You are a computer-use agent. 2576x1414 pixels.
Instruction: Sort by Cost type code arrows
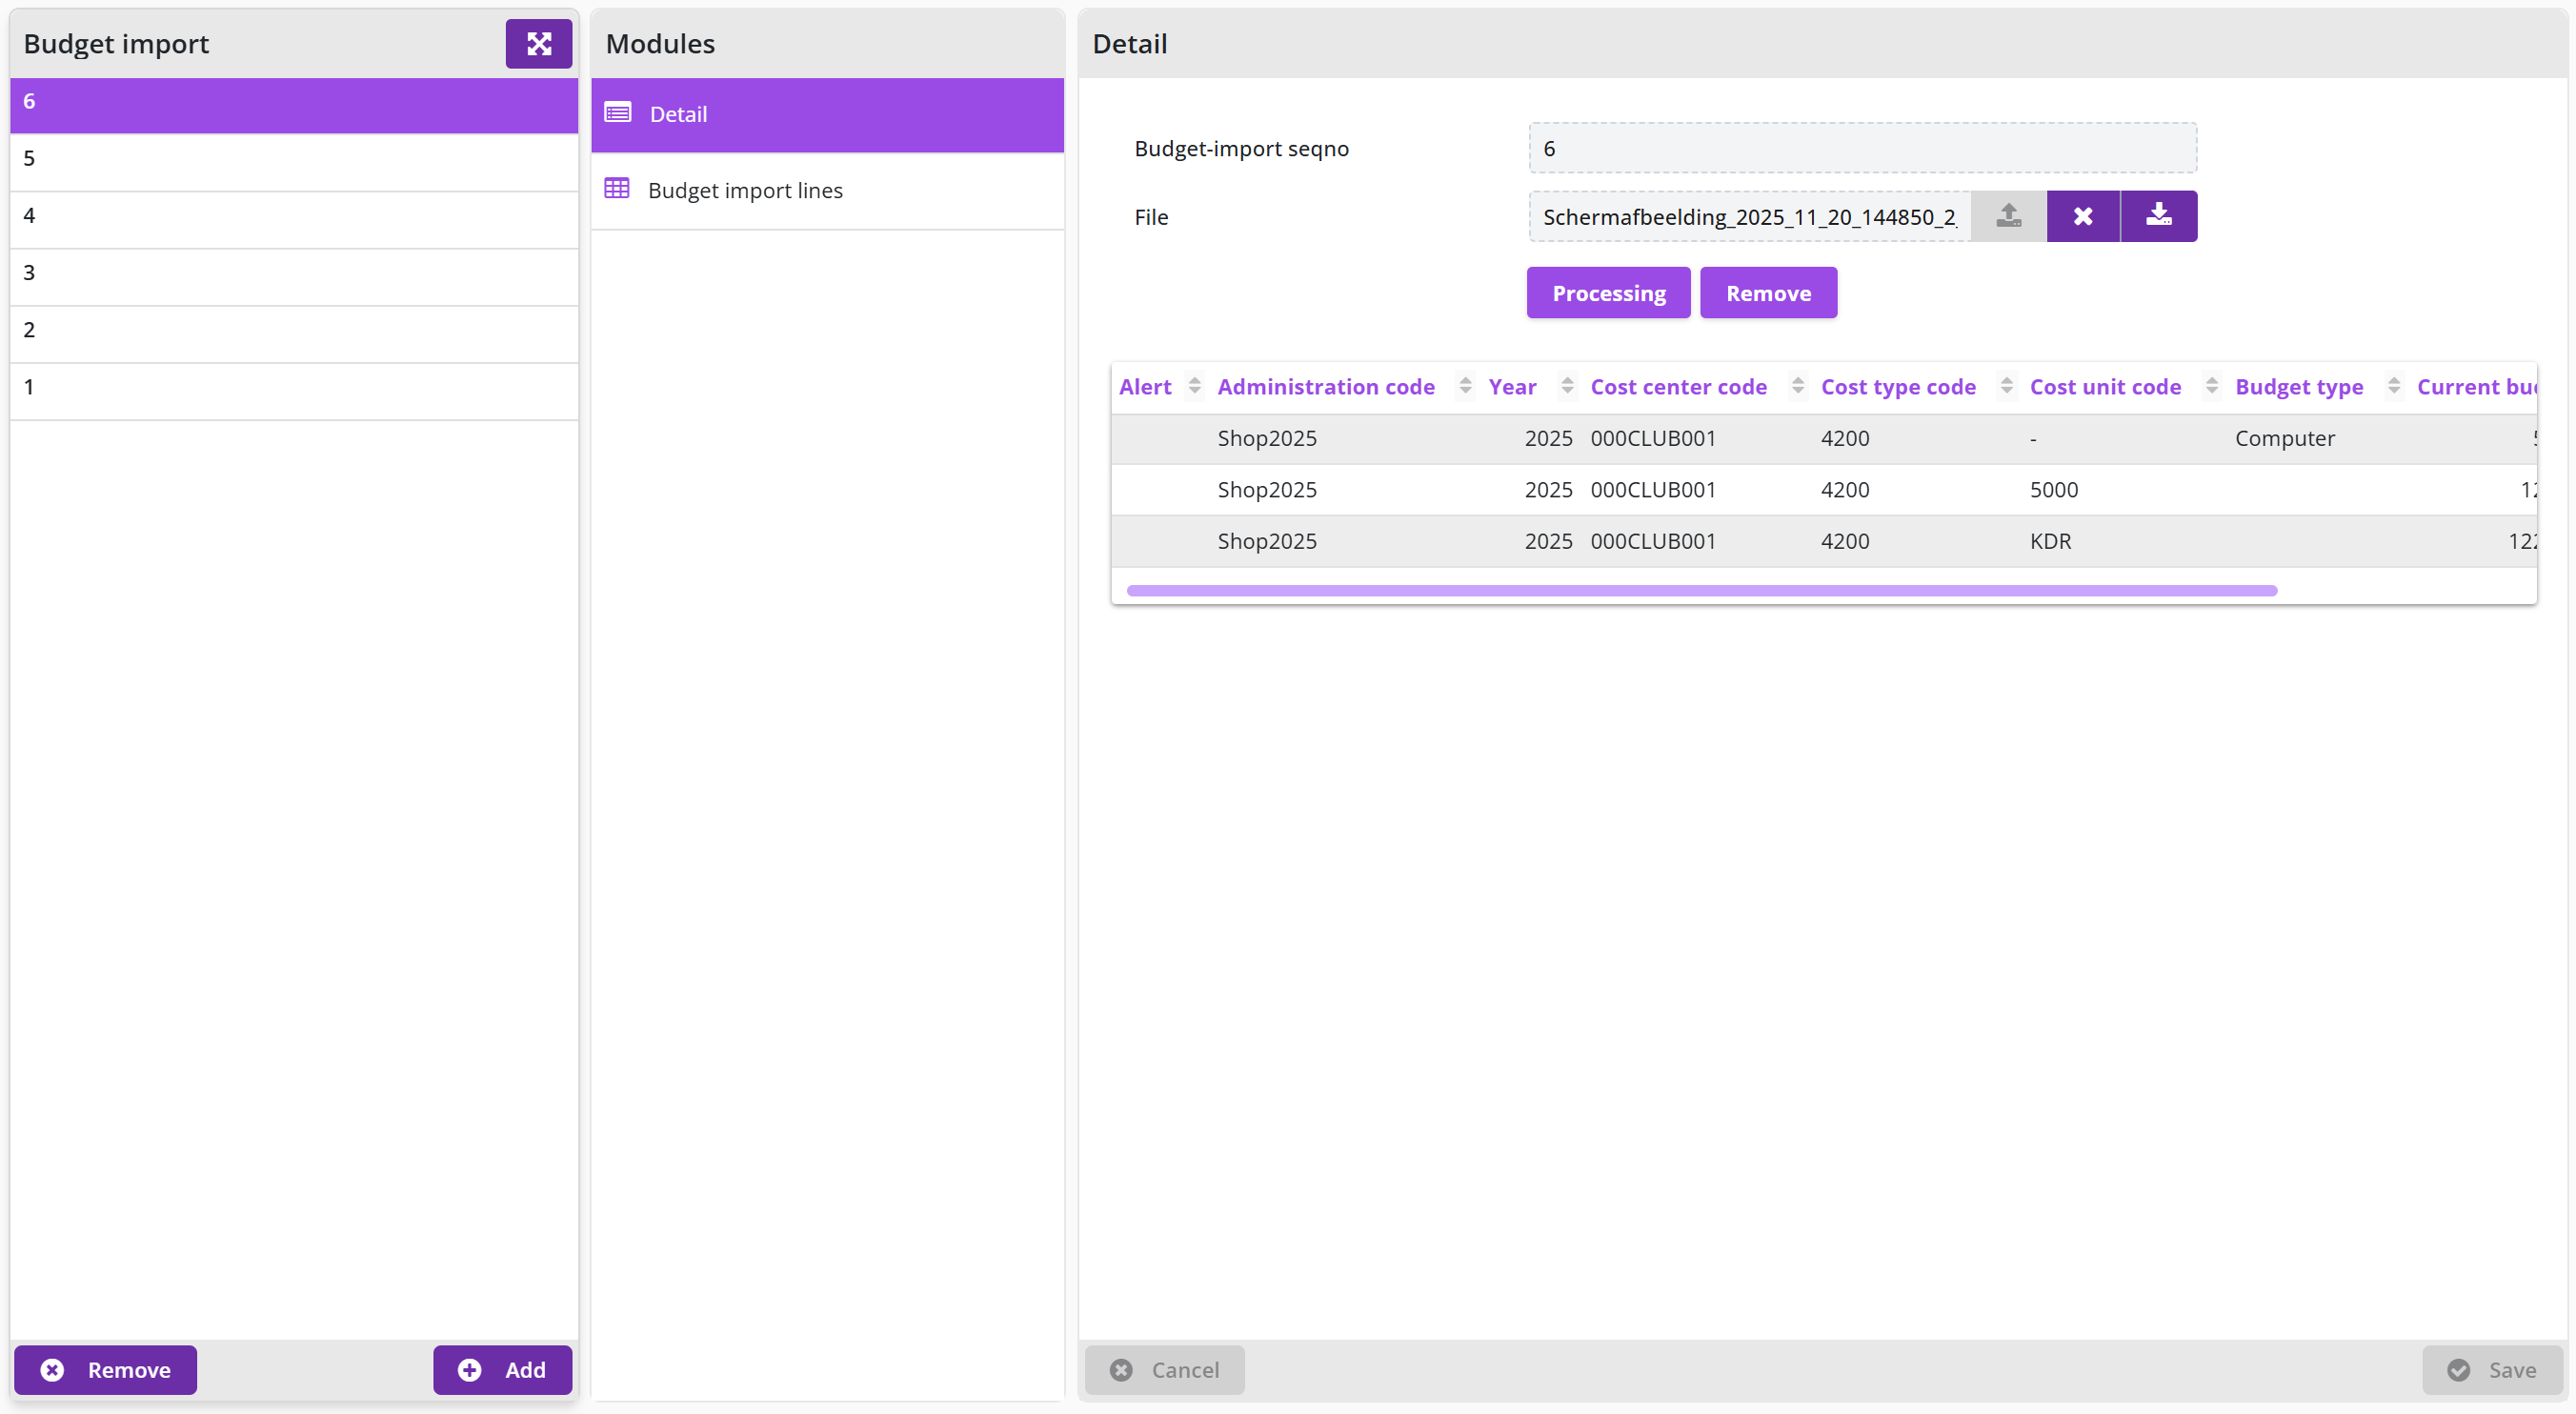pos(2006,386)
